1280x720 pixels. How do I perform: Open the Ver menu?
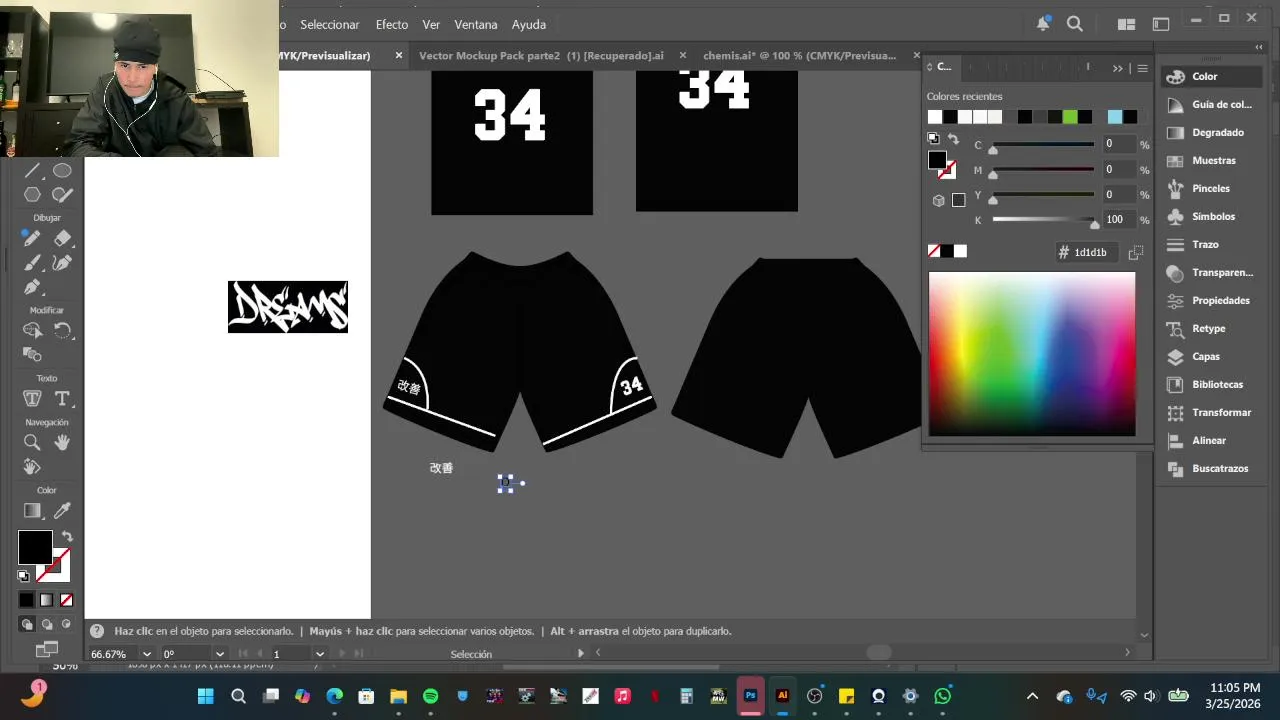[431, 24]
